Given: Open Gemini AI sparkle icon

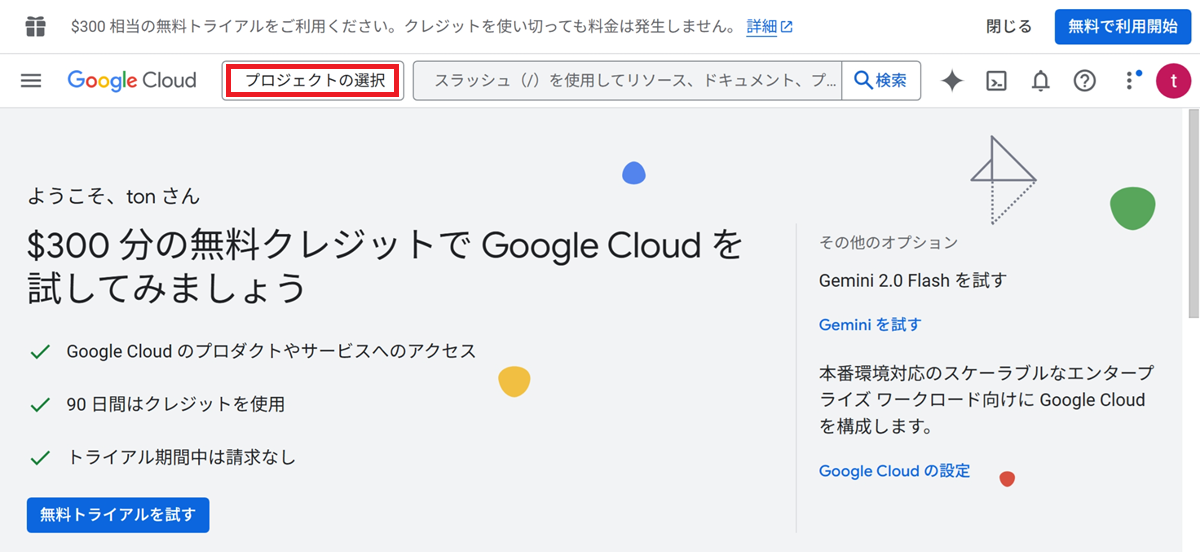Looking at the screenshot, I should [x=952, y=81].
